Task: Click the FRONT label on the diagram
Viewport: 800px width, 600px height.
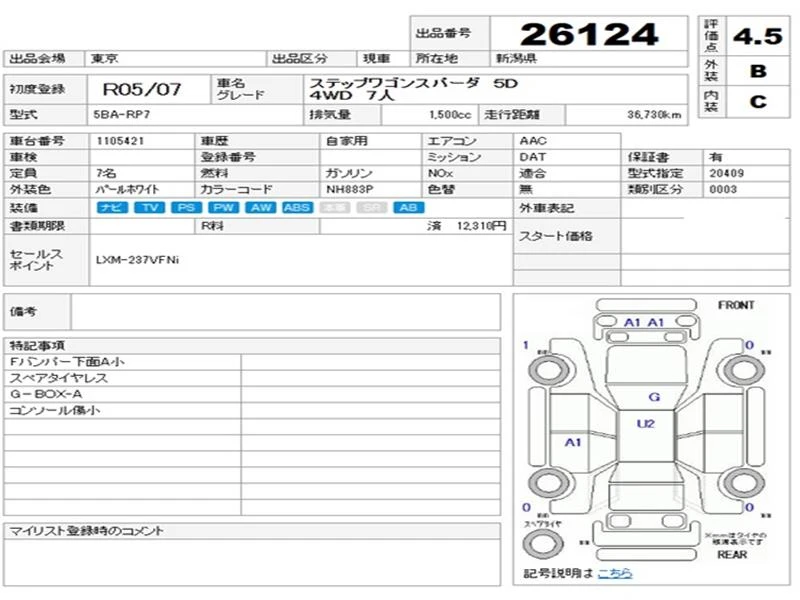Action: pos(735,305)
